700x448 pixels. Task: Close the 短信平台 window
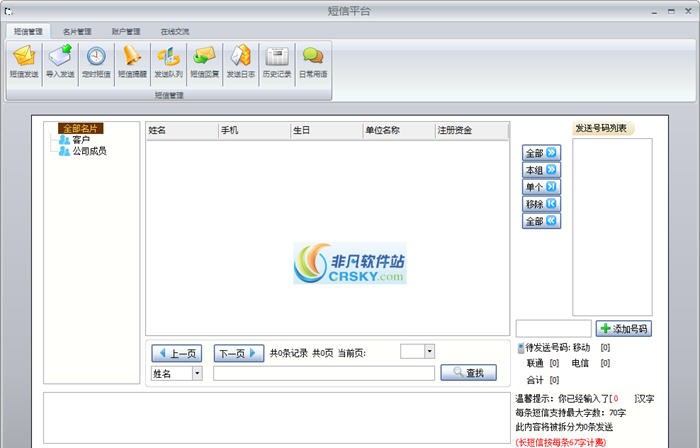tap(688, 11)
